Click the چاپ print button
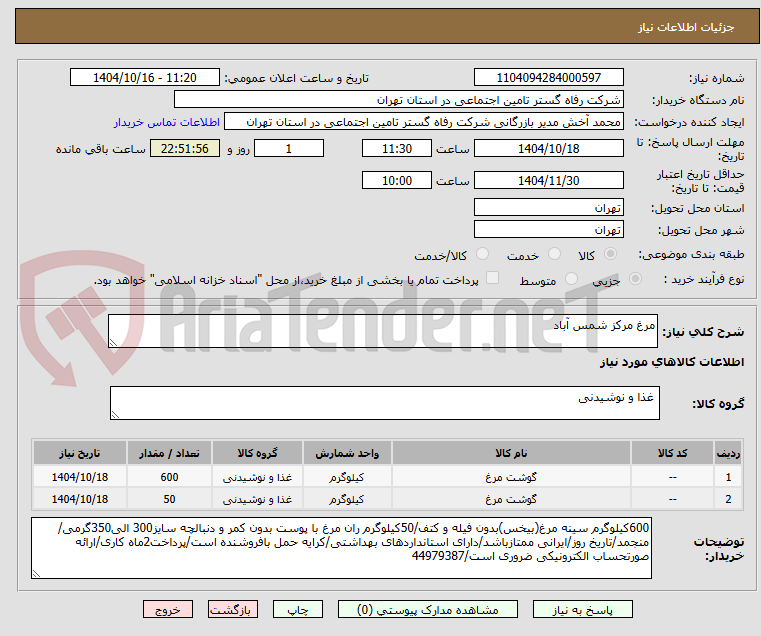 [x=298, y=609]
